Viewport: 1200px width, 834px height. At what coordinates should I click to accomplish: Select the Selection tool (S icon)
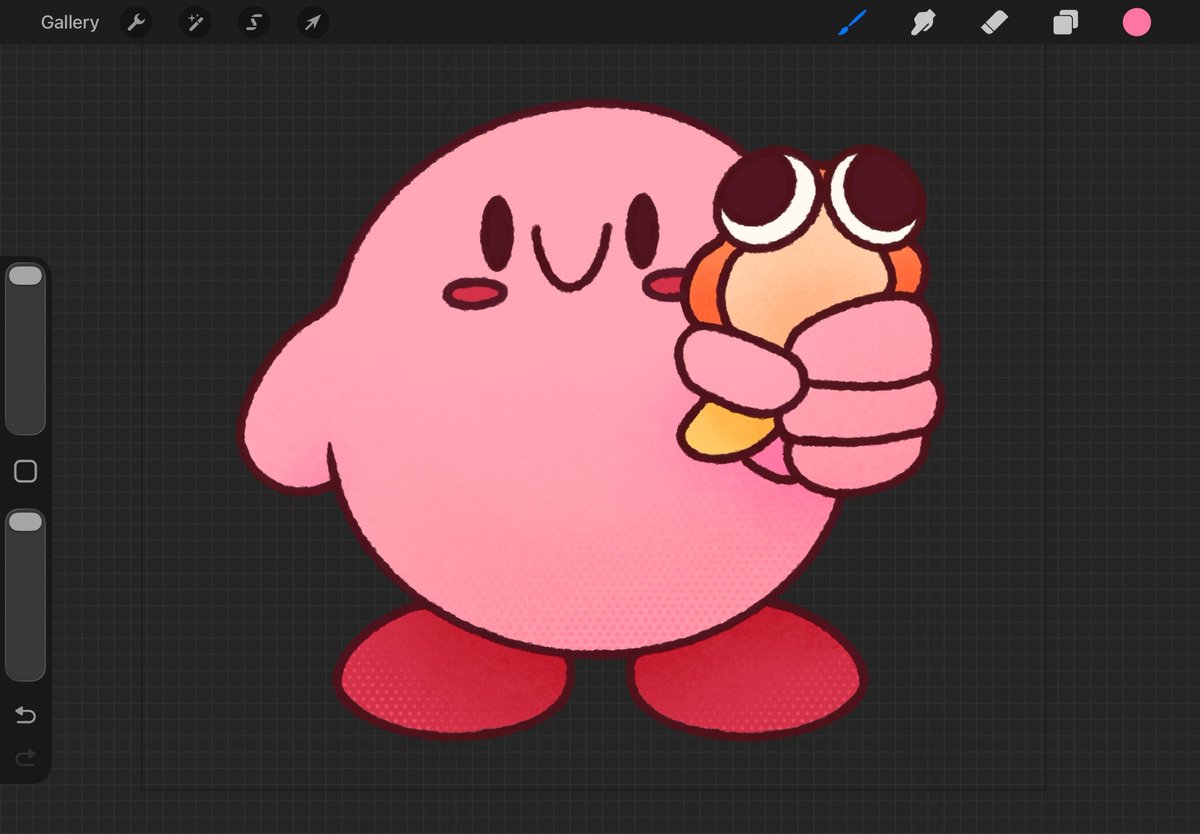(x=254, y=22)
